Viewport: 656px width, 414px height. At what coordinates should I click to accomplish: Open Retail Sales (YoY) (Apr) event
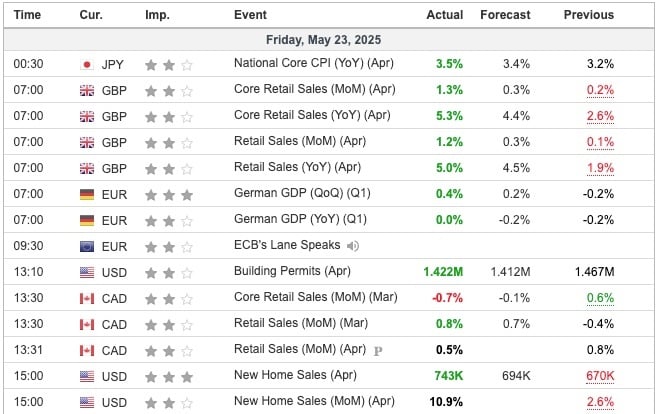297,167
